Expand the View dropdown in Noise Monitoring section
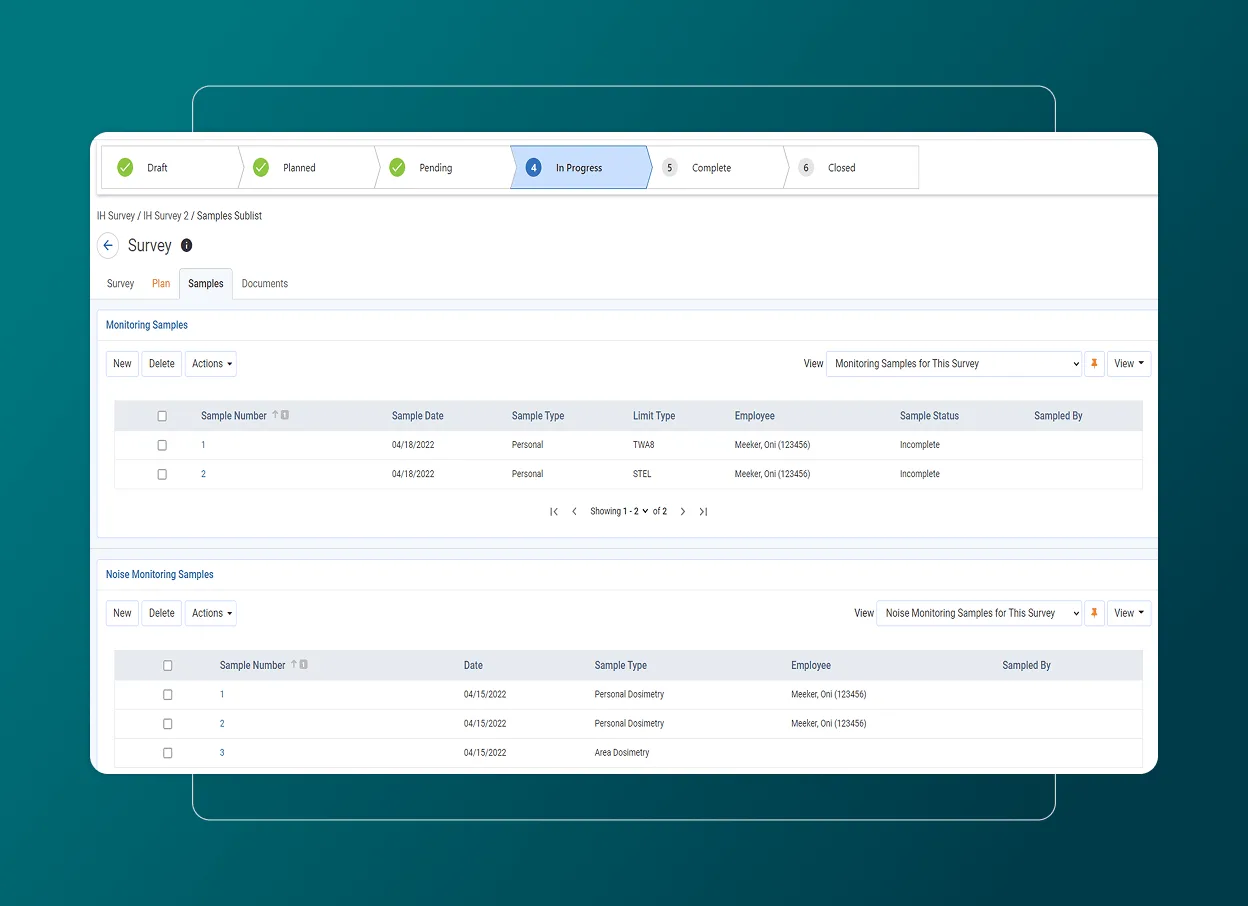The image size is (1248, 906). tap(1128, 612)
